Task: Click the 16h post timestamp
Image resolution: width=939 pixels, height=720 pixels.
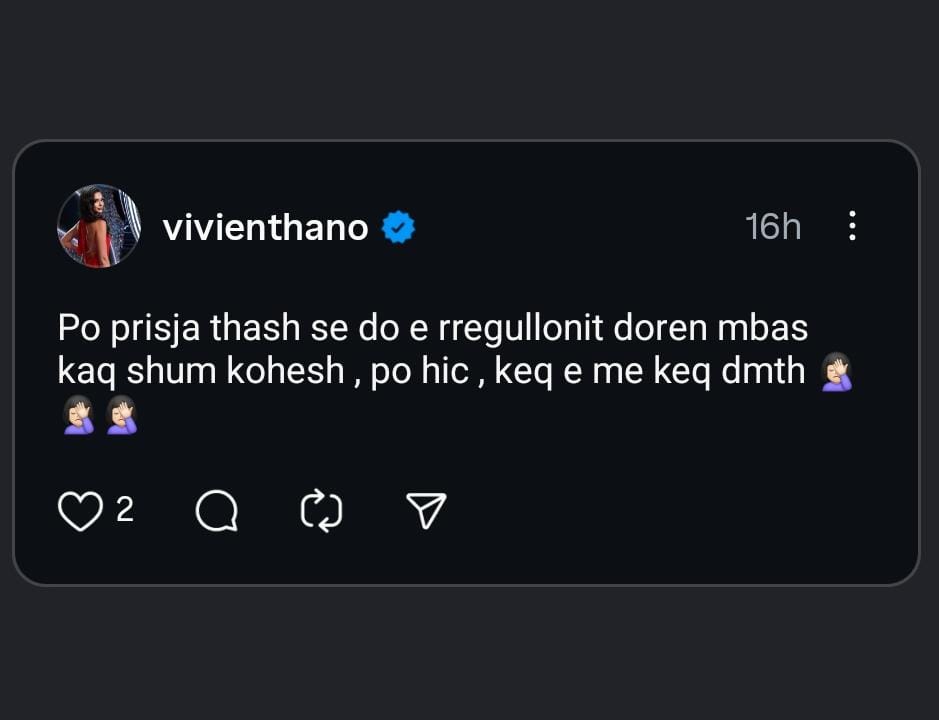Action: coord(773,227)
